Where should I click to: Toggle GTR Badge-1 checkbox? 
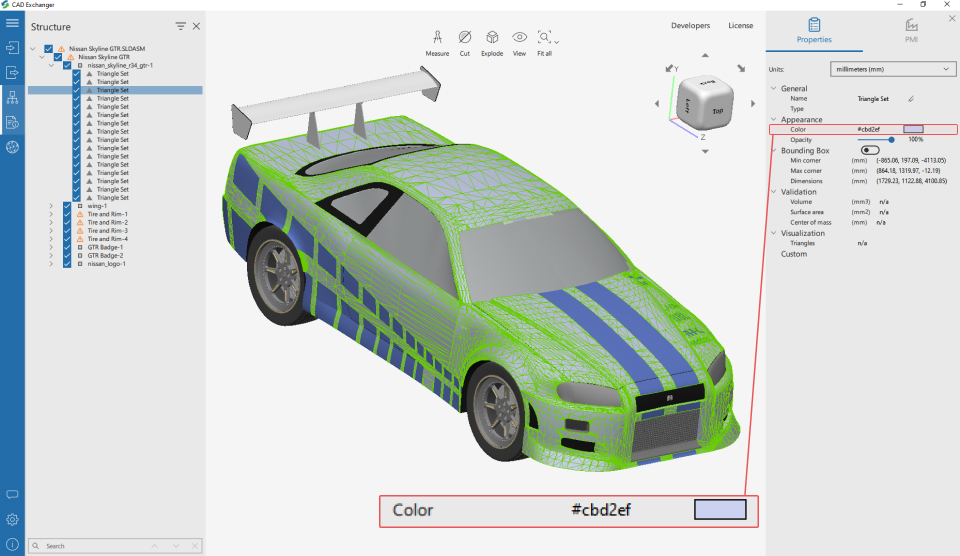click(x=67, y=247)
